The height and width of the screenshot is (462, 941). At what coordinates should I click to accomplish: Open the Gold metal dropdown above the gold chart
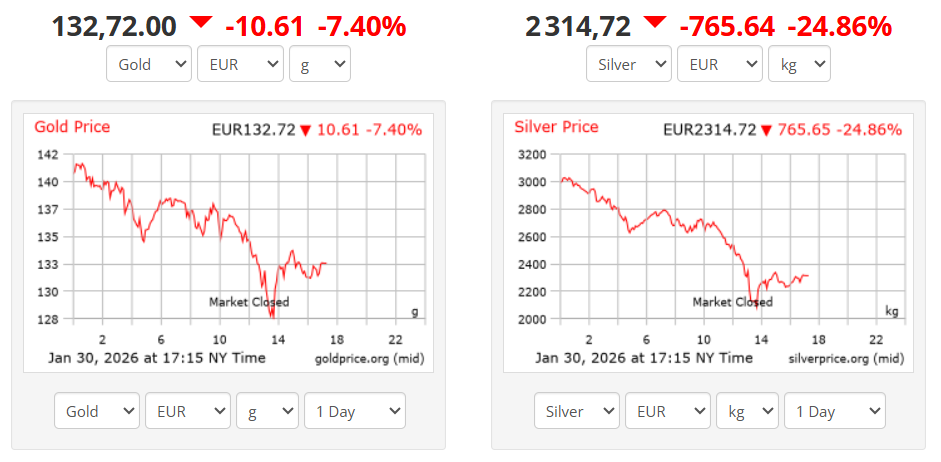click(x=149, y=65)
